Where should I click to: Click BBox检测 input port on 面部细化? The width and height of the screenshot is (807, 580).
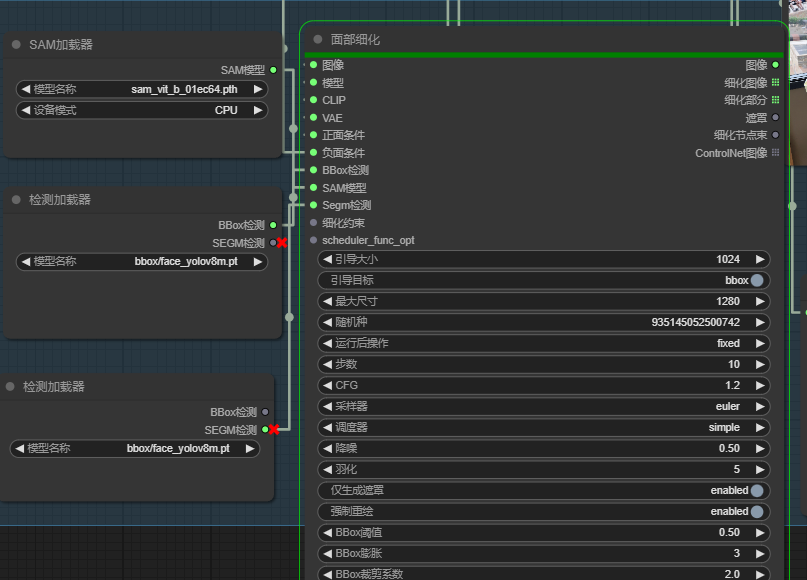pos(313,170)
